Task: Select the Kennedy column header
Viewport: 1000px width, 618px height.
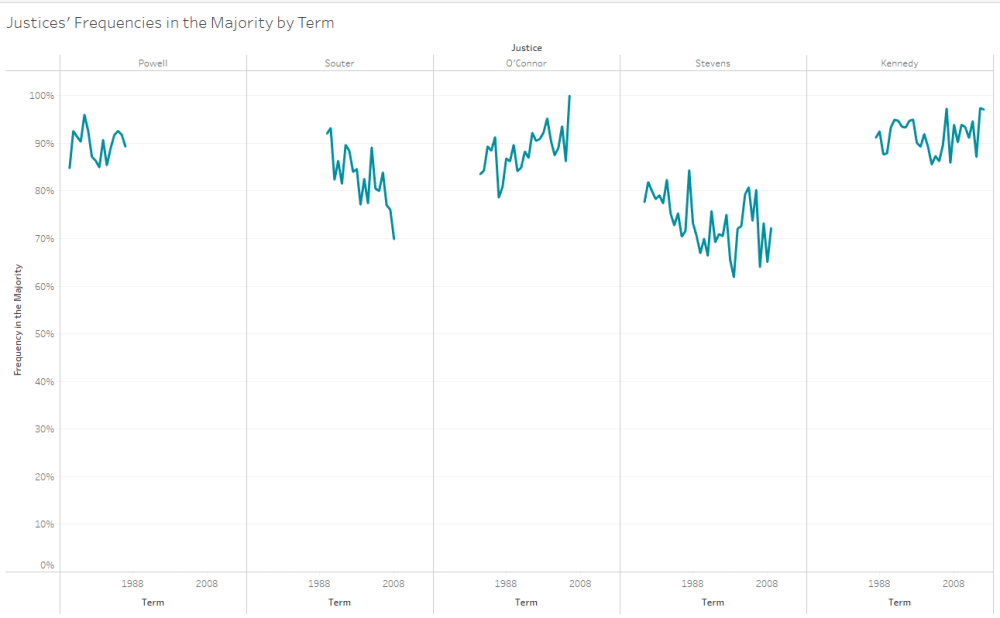Action: click(899, 63)
